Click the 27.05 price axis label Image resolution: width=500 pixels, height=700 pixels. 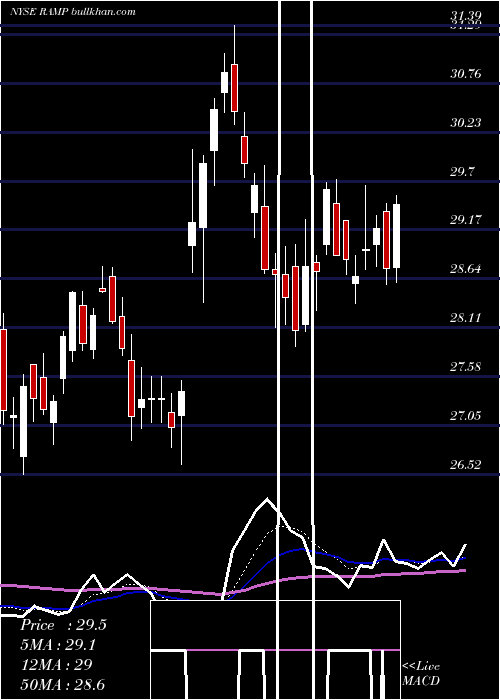pos(466,416)
